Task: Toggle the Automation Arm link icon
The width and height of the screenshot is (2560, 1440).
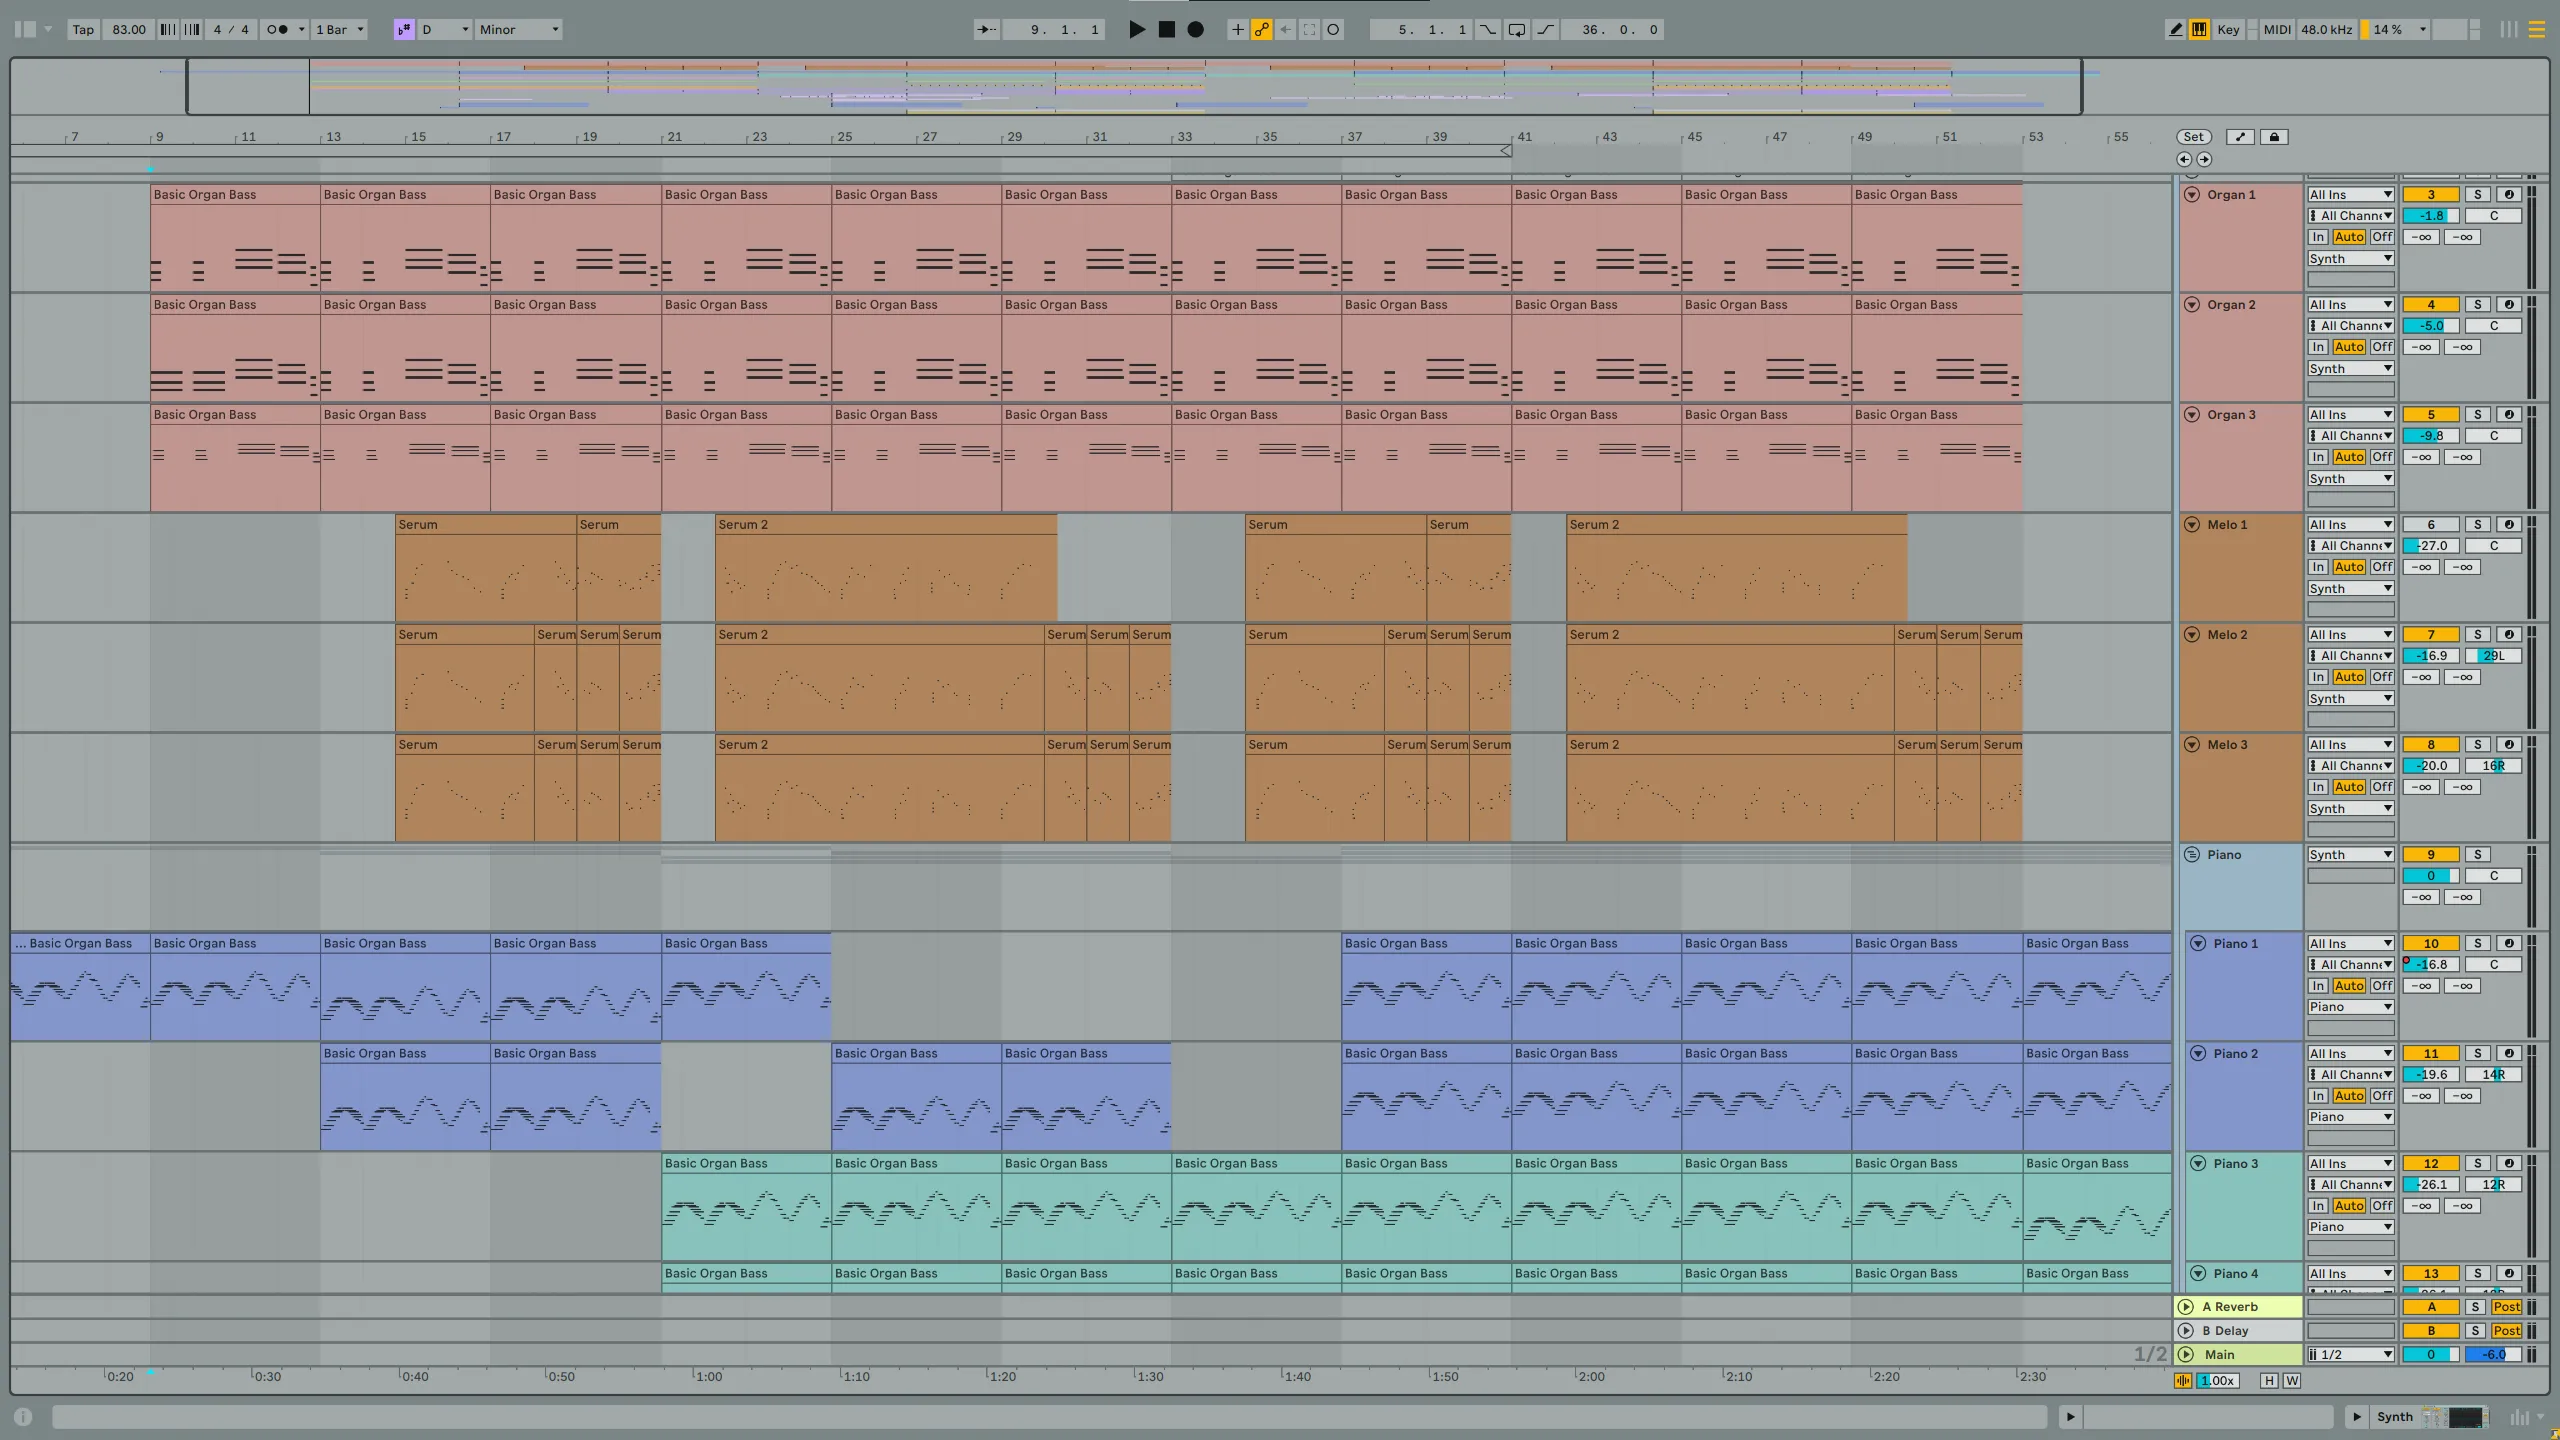Action: 1261,29
